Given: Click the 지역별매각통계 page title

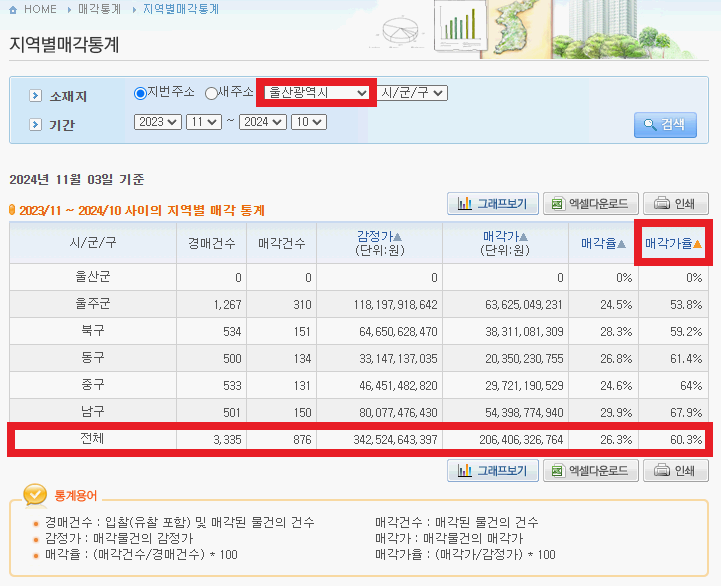Looking at the screenshot, I should [64, 45].
